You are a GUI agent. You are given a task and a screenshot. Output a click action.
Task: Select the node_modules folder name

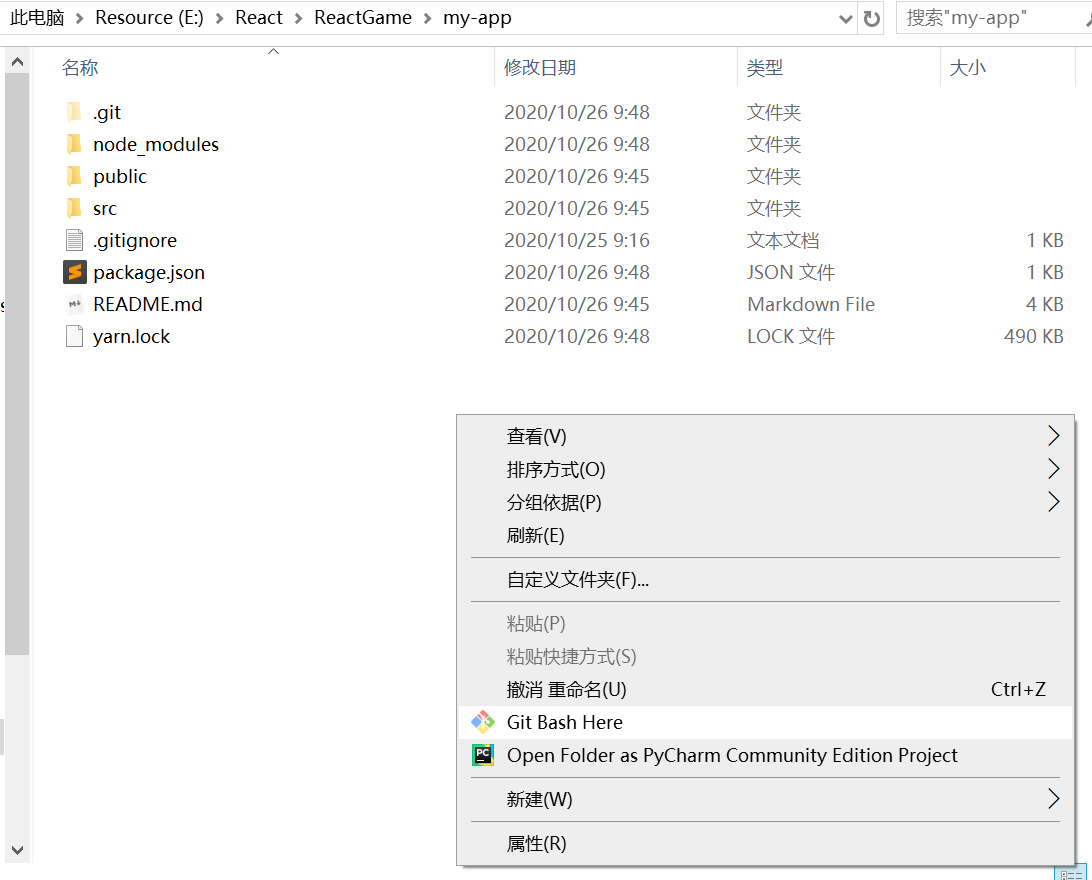coord(156,144)
